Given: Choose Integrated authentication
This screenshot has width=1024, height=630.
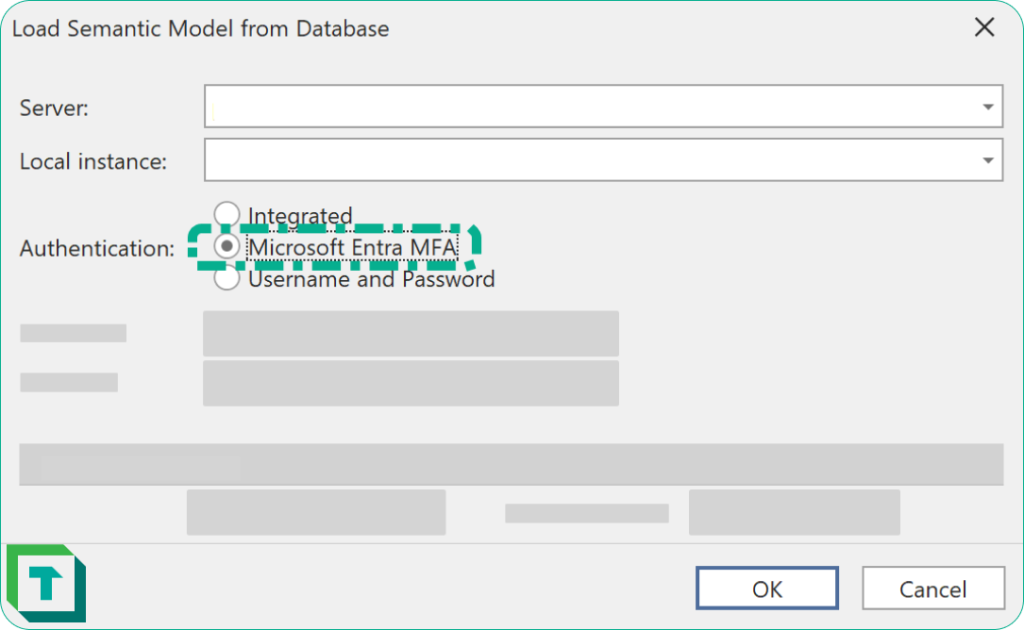Looking at the screenshot, I should 227,213.
